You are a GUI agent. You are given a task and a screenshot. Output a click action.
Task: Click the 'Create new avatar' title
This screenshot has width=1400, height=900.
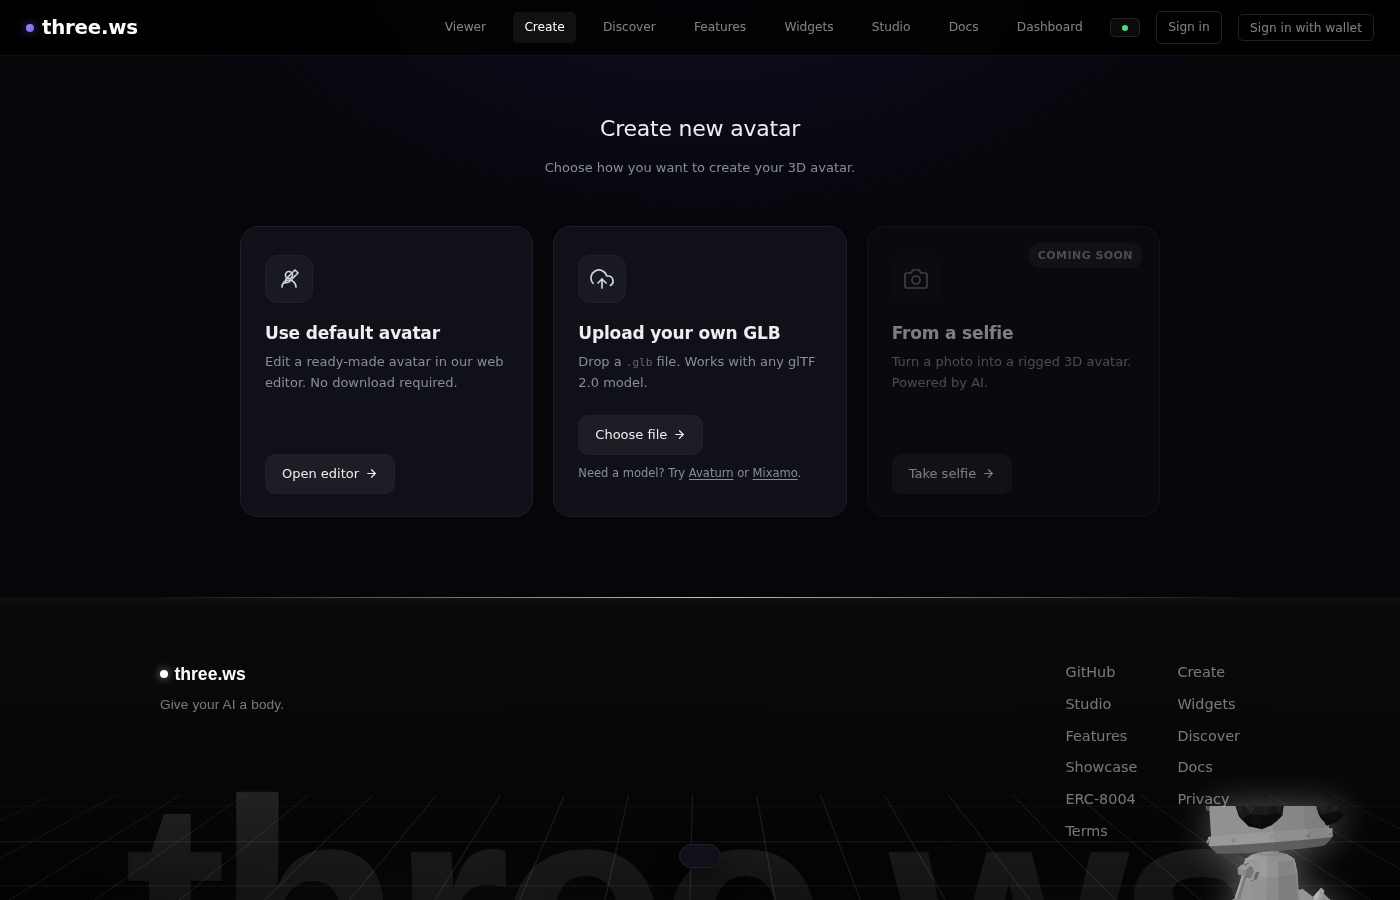700,128
